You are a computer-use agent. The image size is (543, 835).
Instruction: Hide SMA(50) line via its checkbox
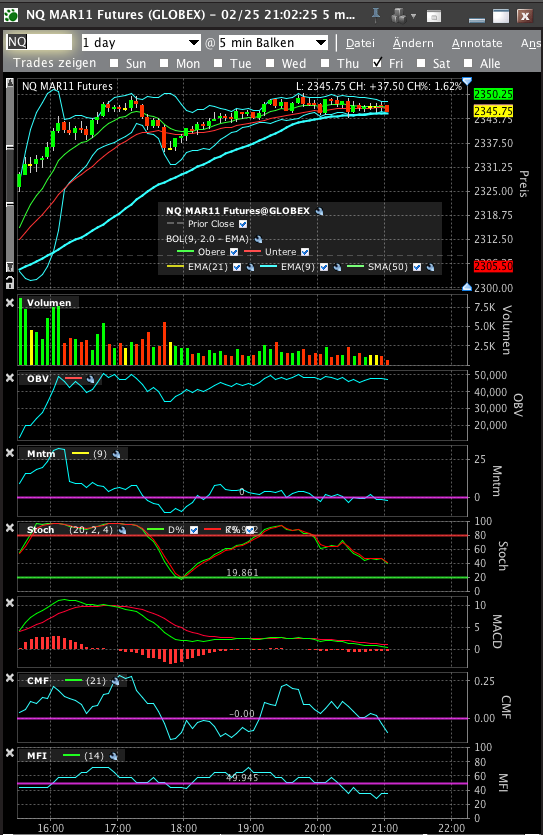click(417, 267)
